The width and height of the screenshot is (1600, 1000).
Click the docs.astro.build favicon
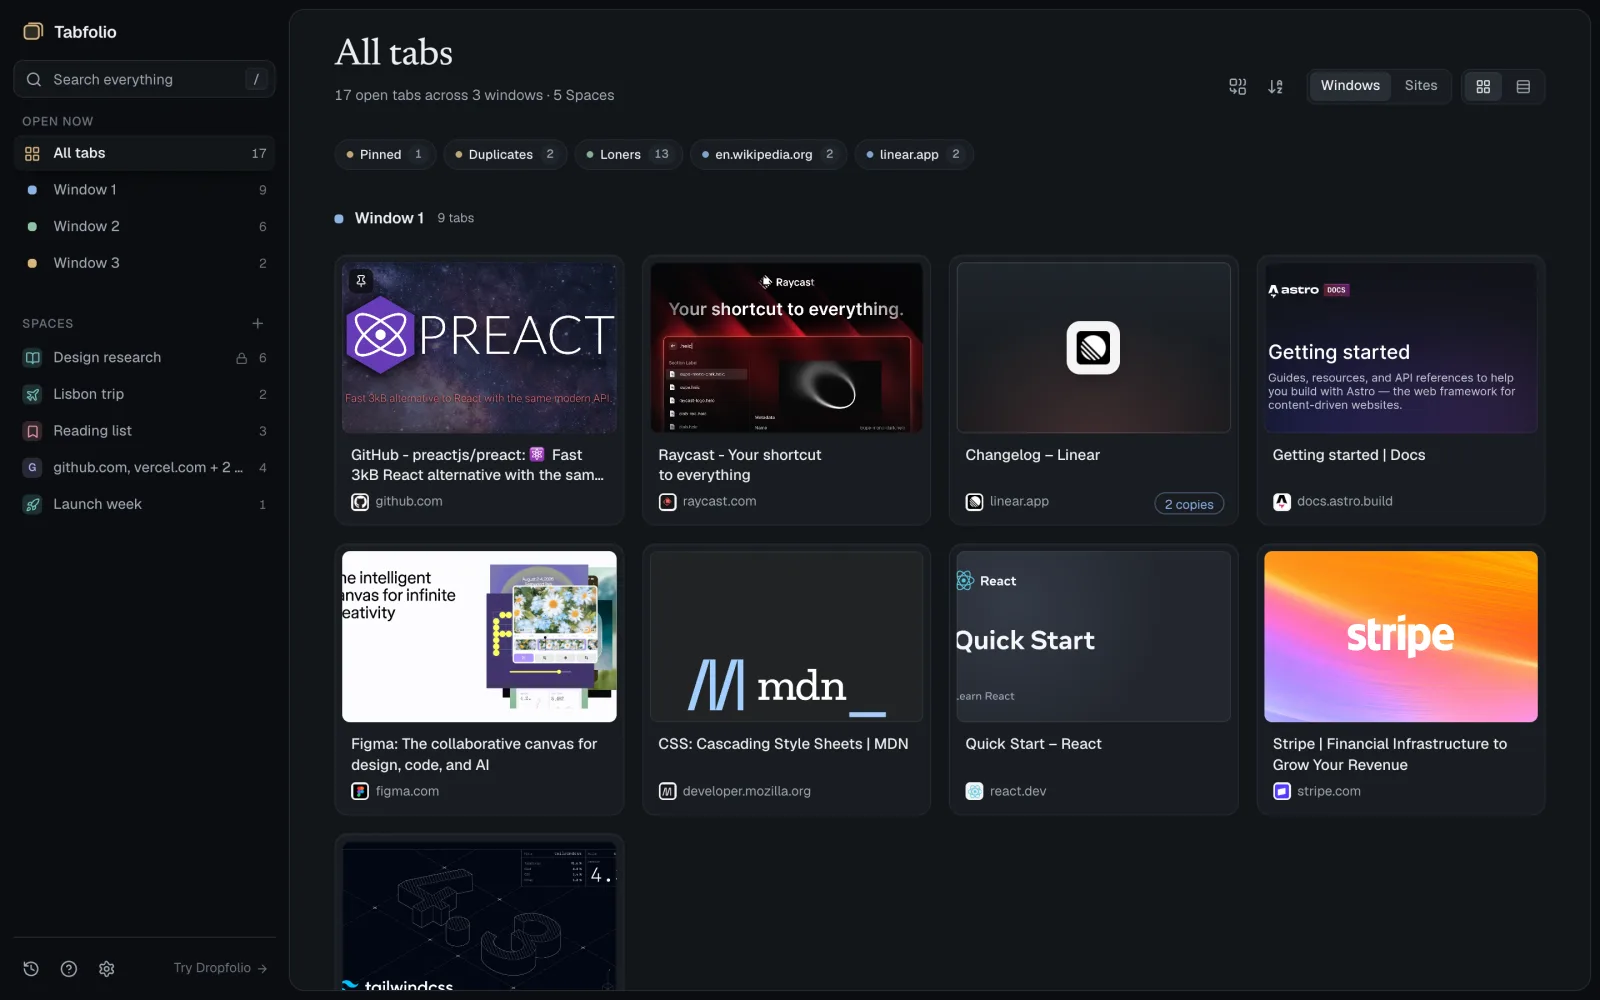coord(1282,502)
